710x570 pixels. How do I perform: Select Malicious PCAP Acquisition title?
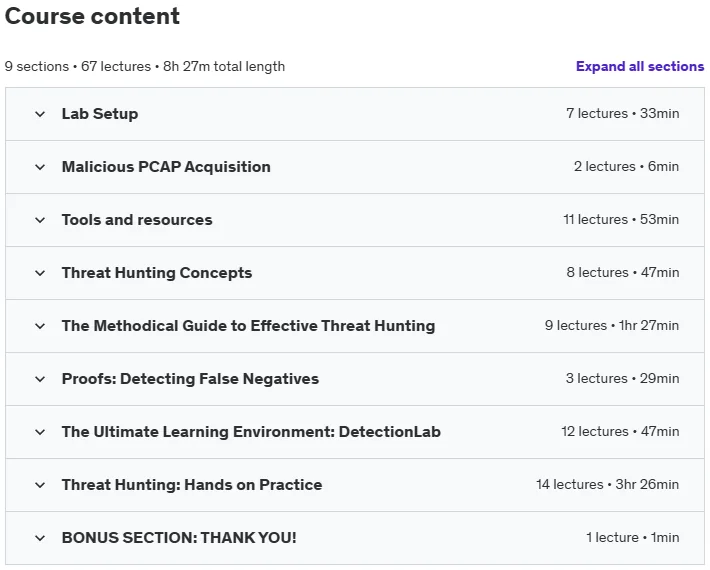(x=166, y=167)
